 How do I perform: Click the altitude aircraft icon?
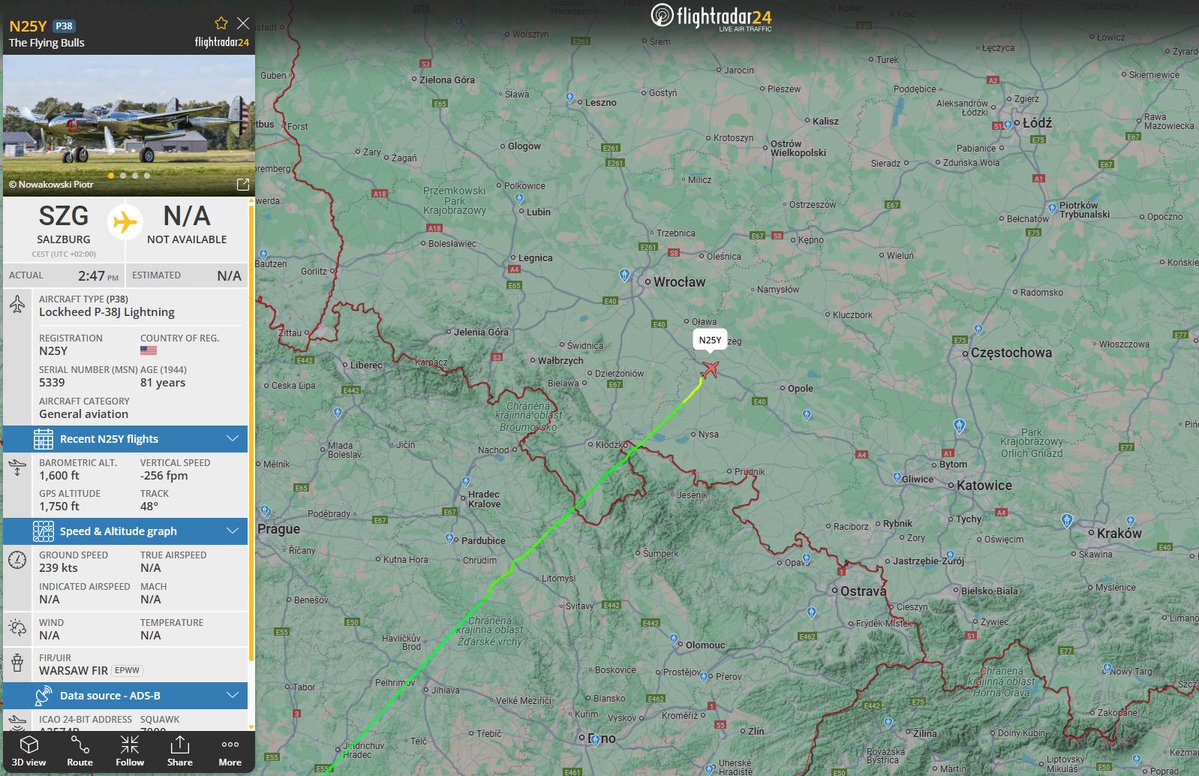coord(17,467)
